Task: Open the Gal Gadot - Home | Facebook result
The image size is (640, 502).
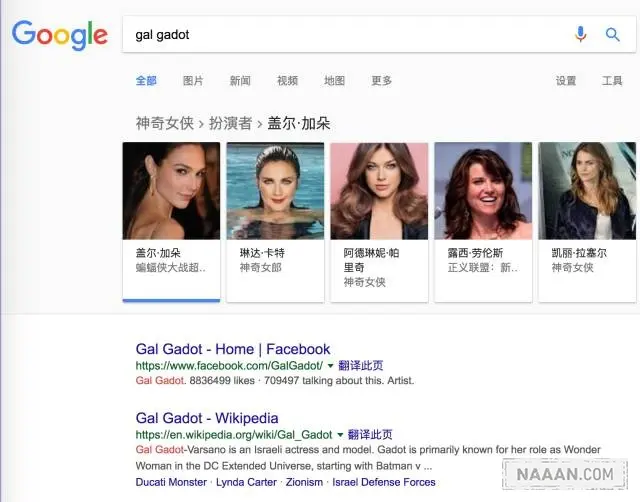Action: [233, 349]
